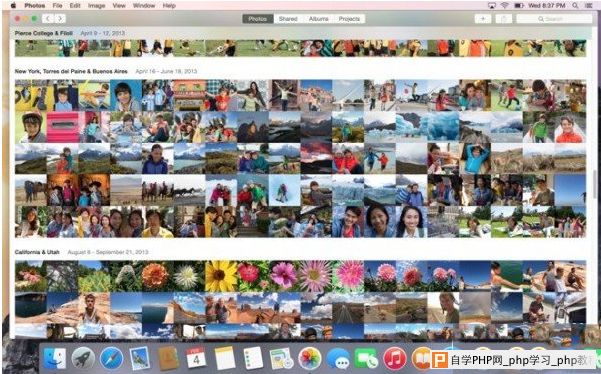Screen dimensions: 601x374
Task: Open the Image menu
Action: point(97,5)
